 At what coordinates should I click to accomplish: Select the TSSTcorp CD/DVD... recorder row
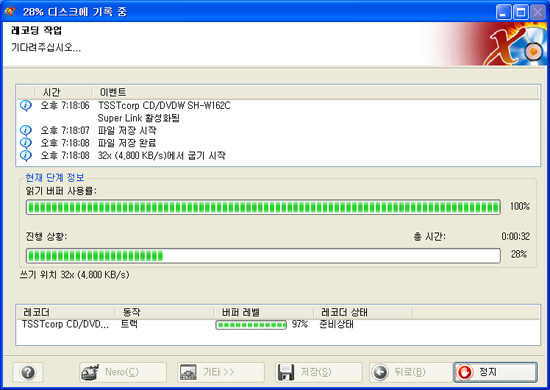pyautogui.click(x=278, y=324)
